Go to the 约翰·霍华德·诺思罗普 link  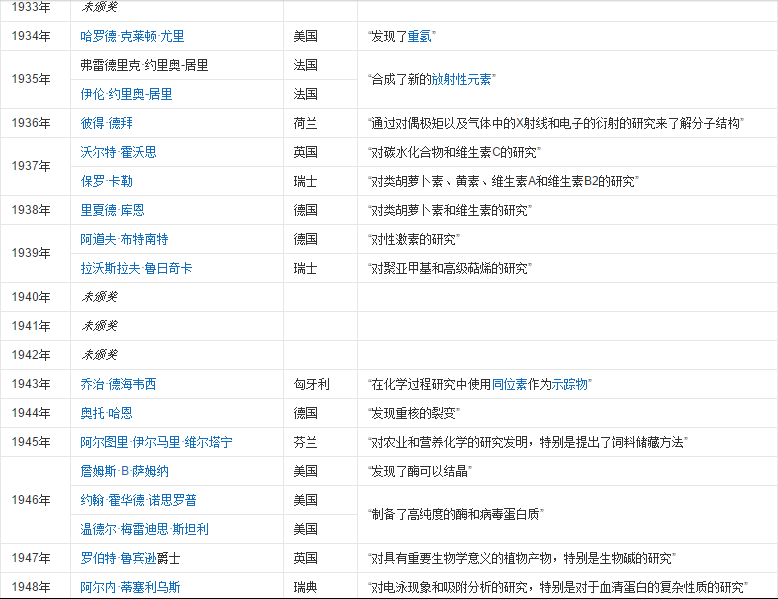coord(138,500)
